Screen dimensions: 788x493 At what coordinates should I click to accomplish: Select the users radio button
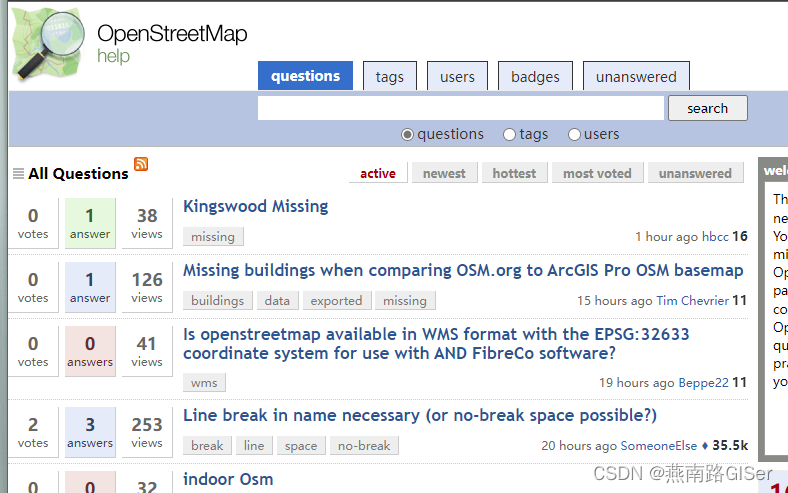click(574, 135)
